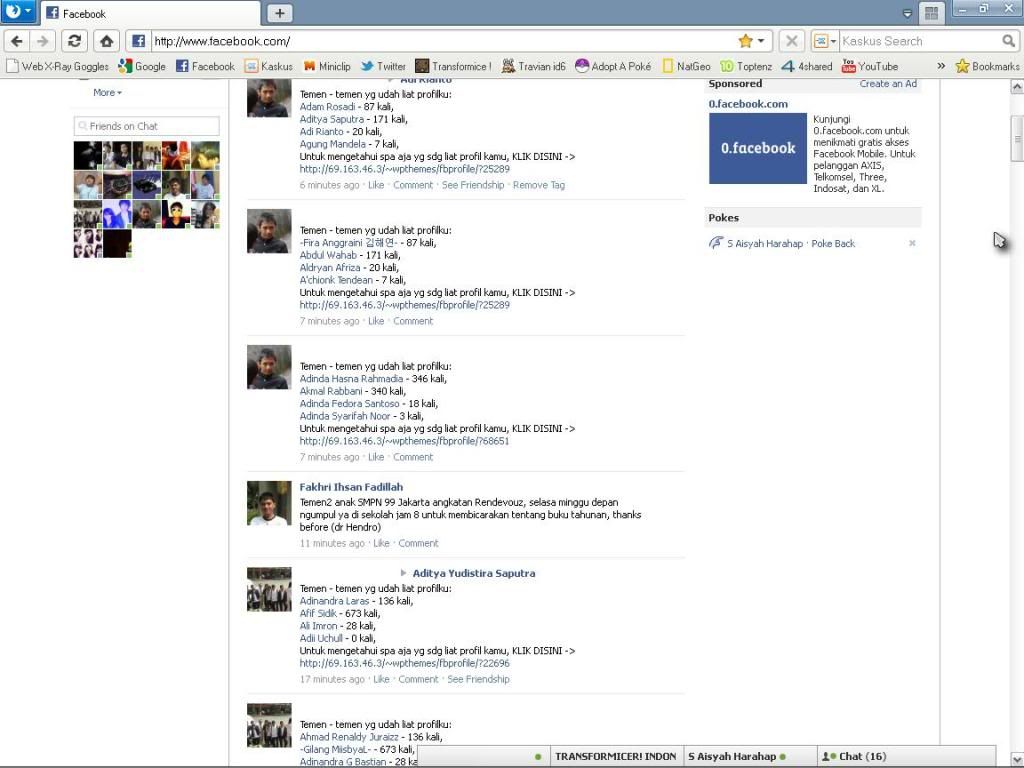
Task: Open the browser home page
Action: pos(106,41)
